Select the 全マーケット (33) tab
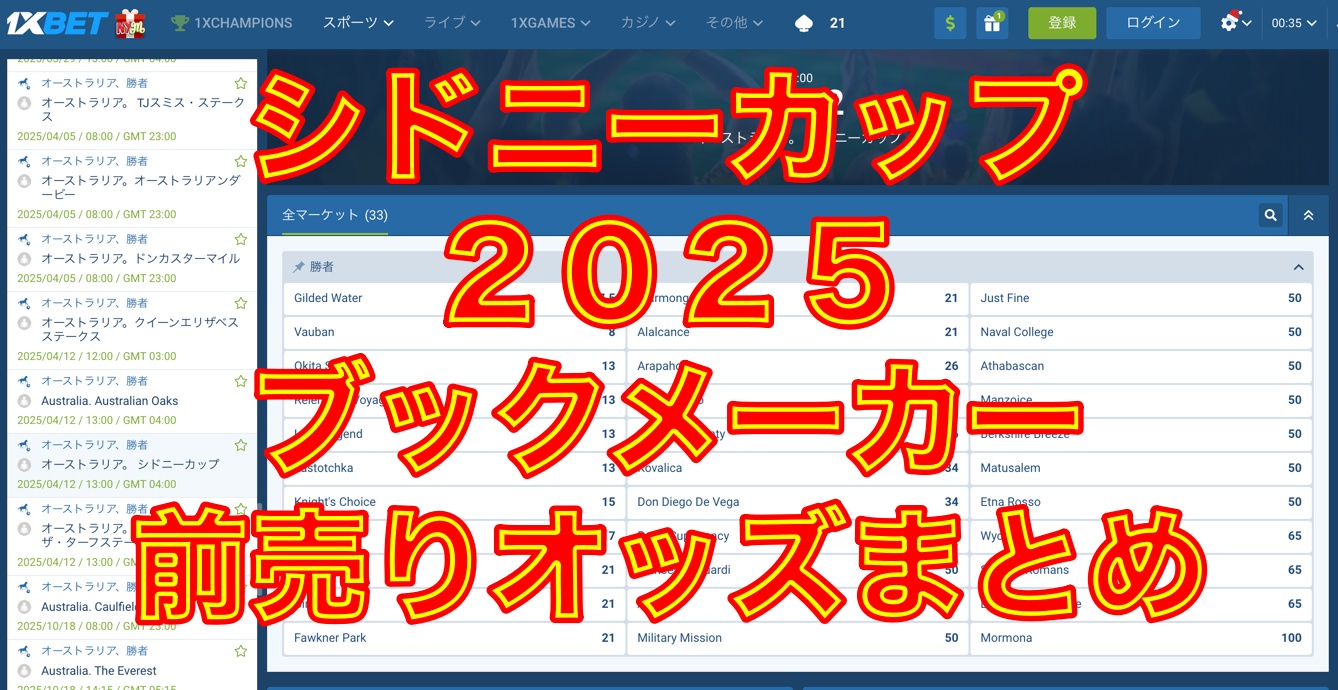 pos(335,215)
